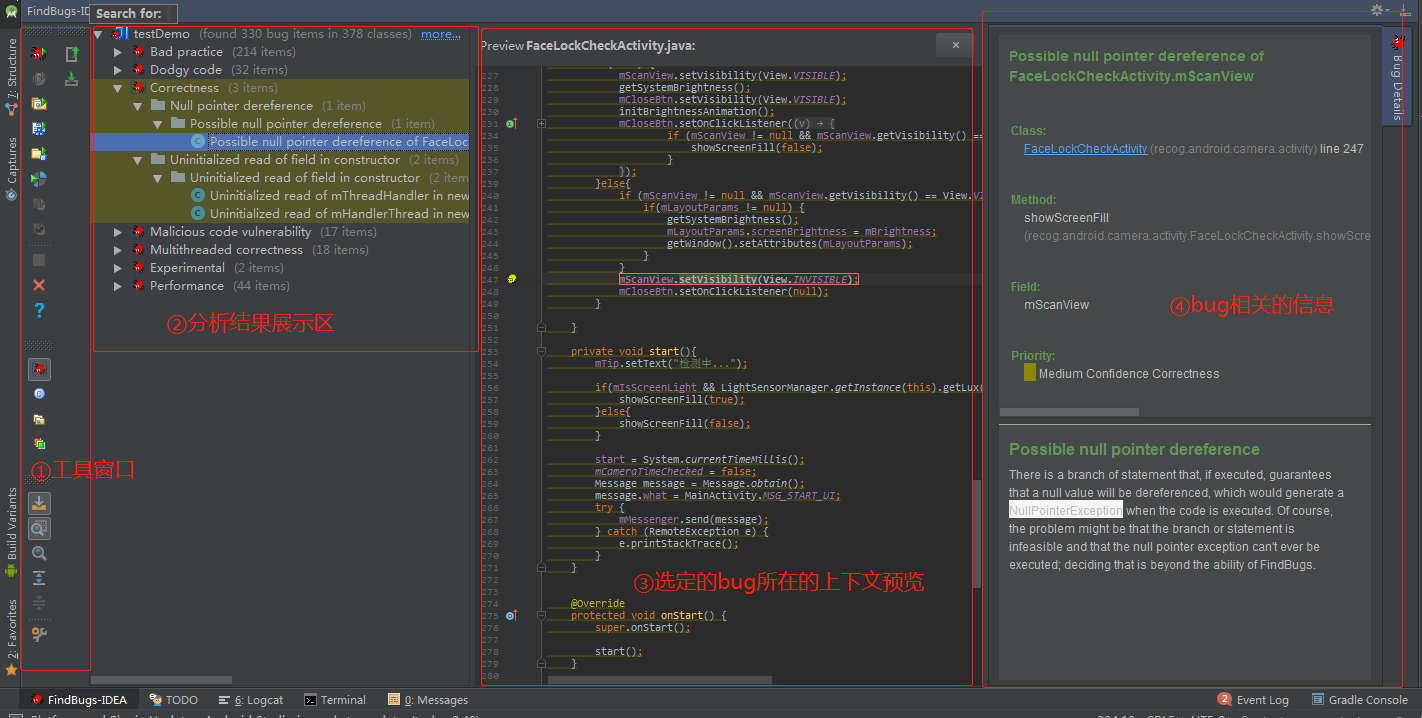
Task: Toggle group by bug category button
Action: 39,370
